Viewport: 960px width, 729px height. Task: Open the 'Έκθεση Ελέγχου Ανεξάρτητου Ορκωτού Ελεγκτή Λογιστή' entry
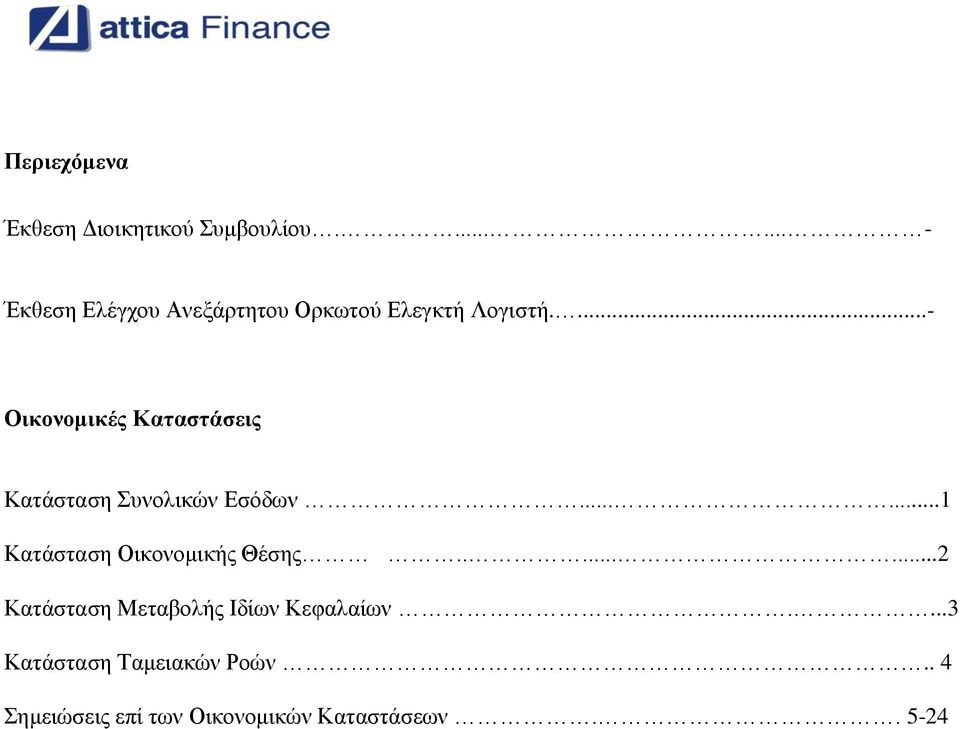[x=276, y=310]
